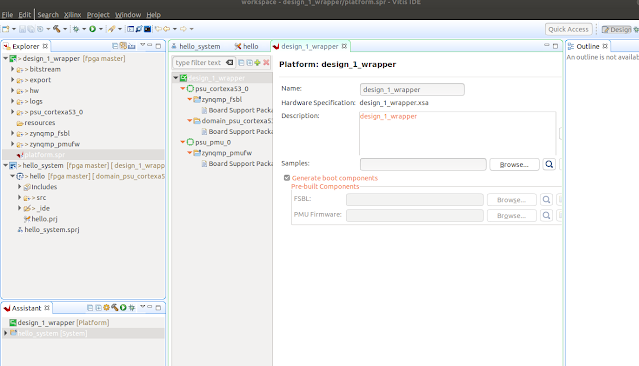639x366 pixels.
Task: Click the New project toolbar icon
Action: point(6,29)
